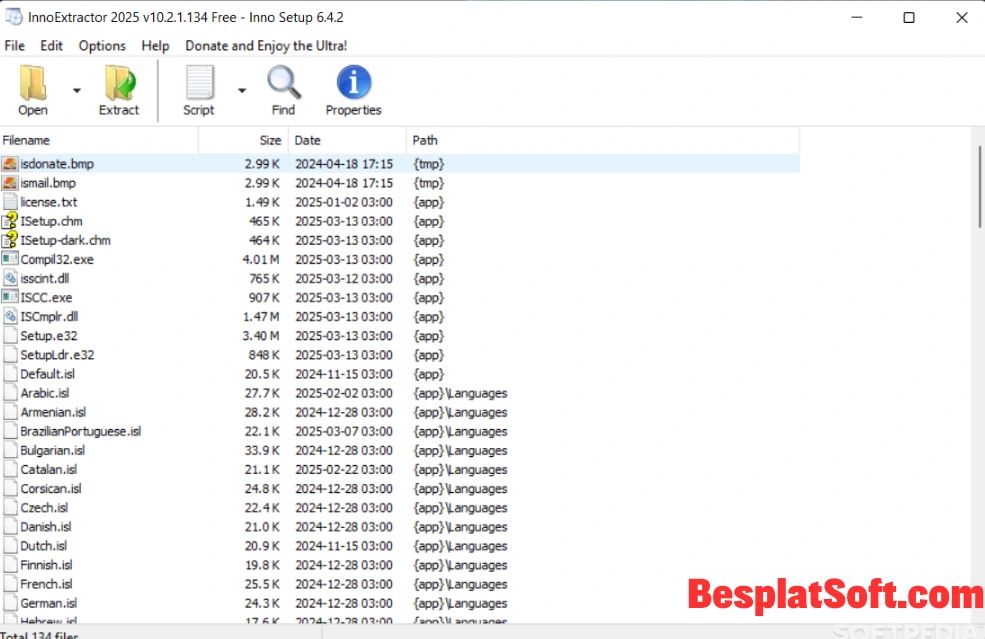Click the Compil32.exe application icon
Screen dimensions: 985x639
point(12,259)
